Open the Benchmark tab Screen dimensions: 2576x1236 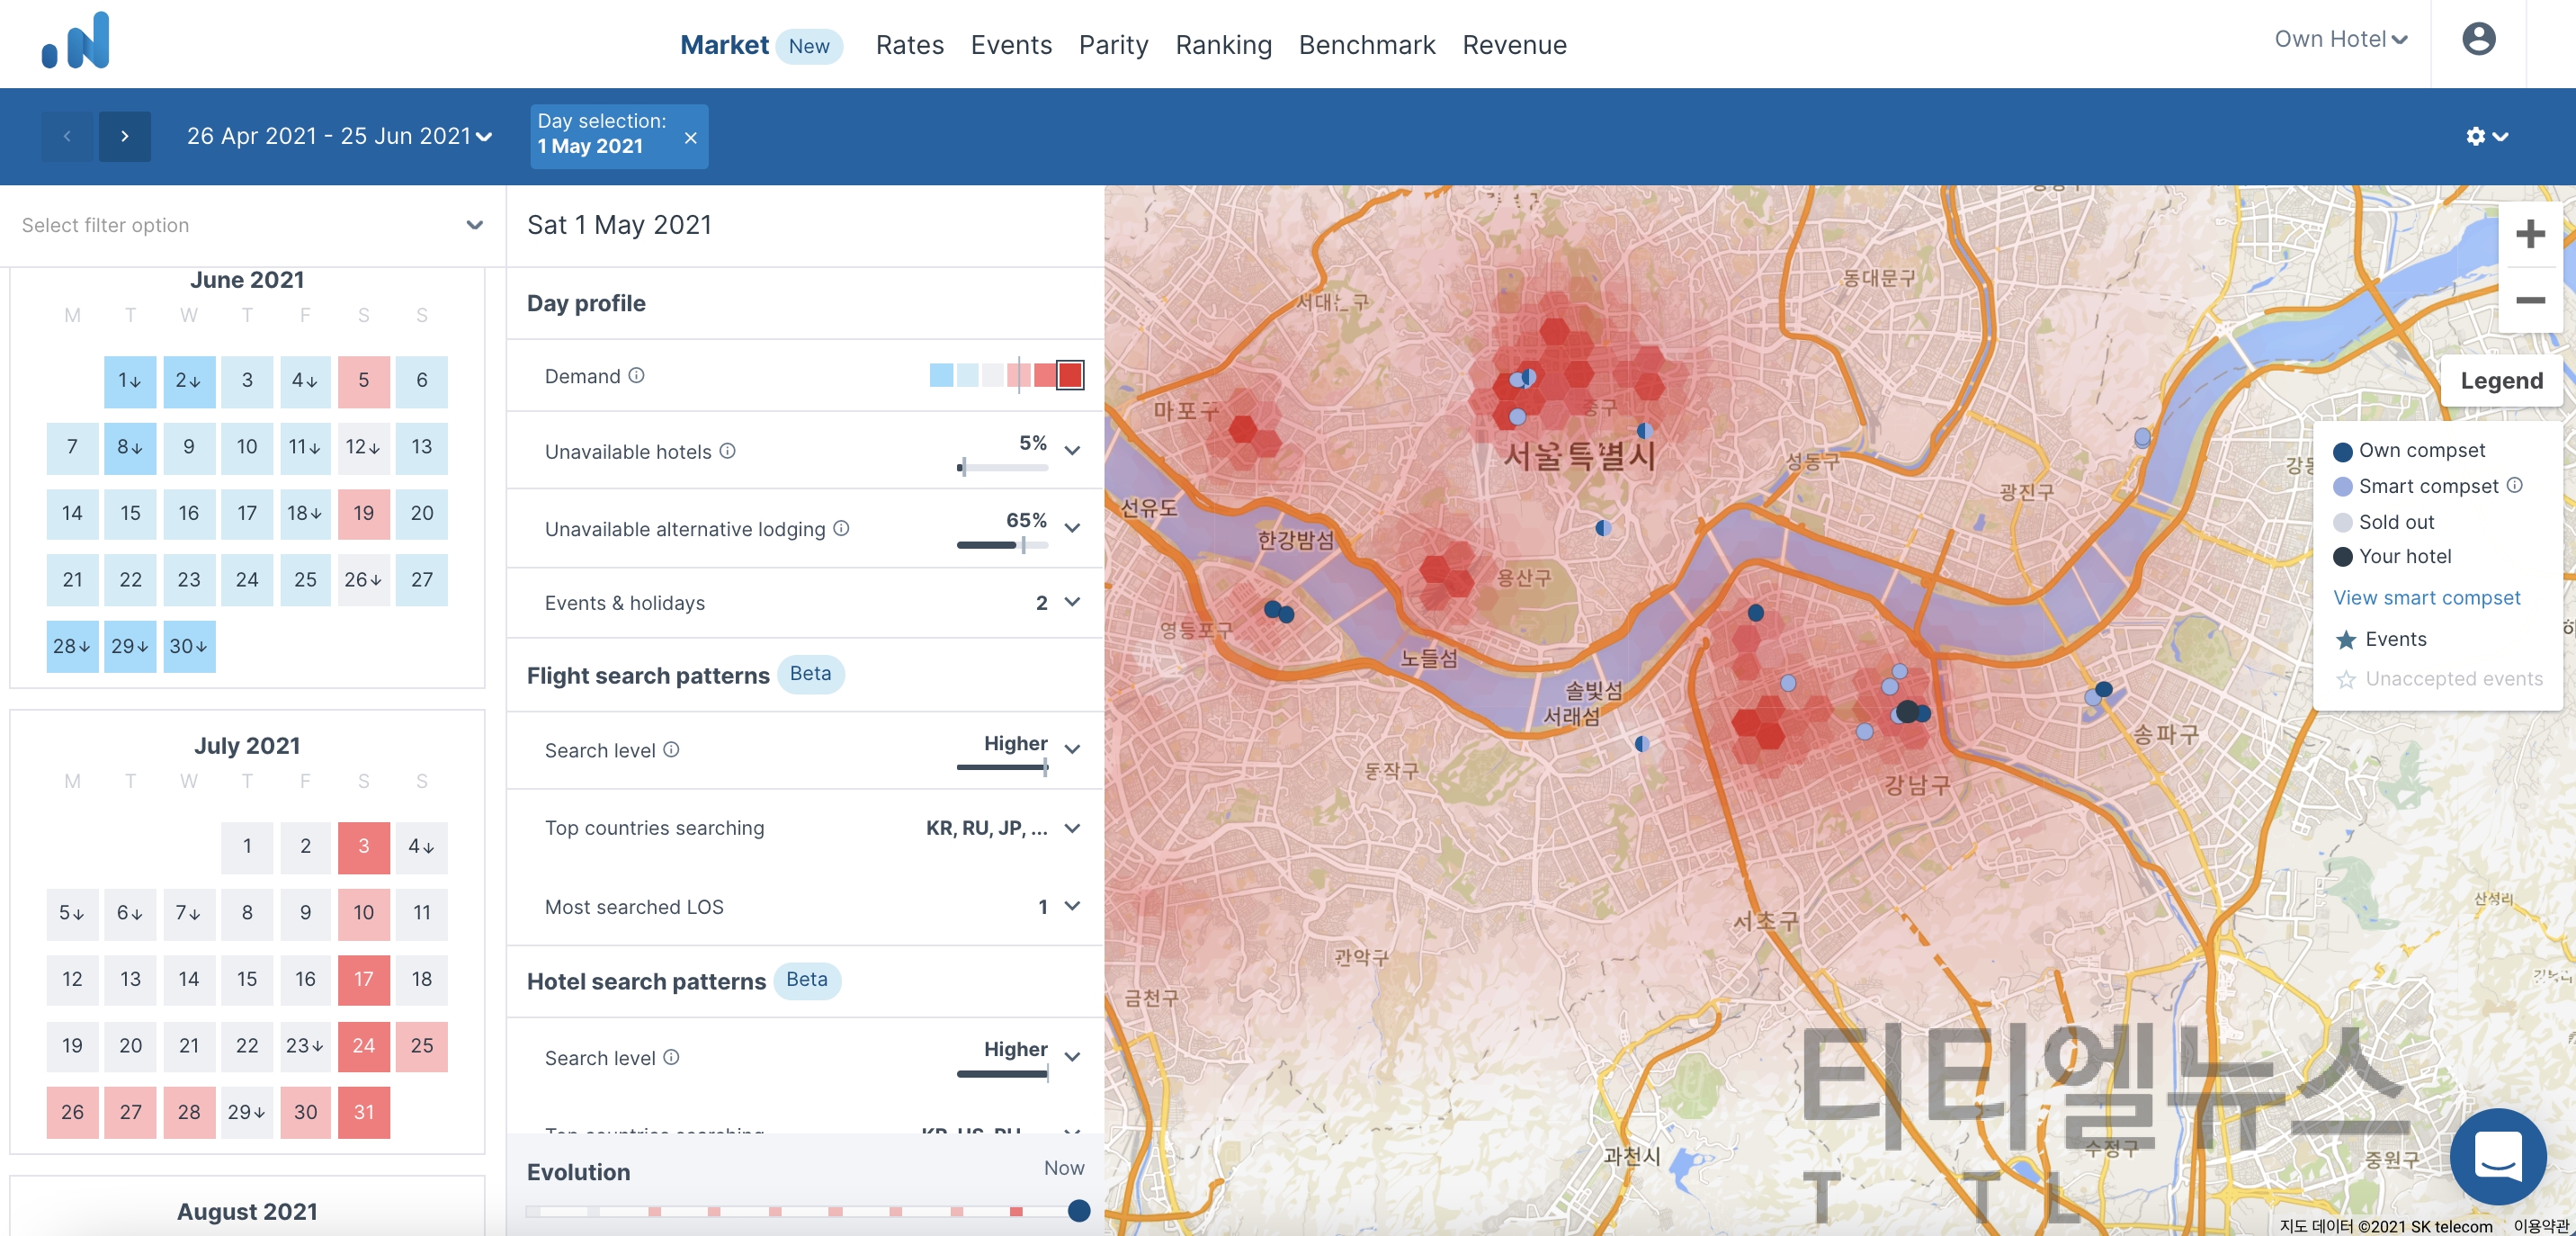pos(1366,45)
